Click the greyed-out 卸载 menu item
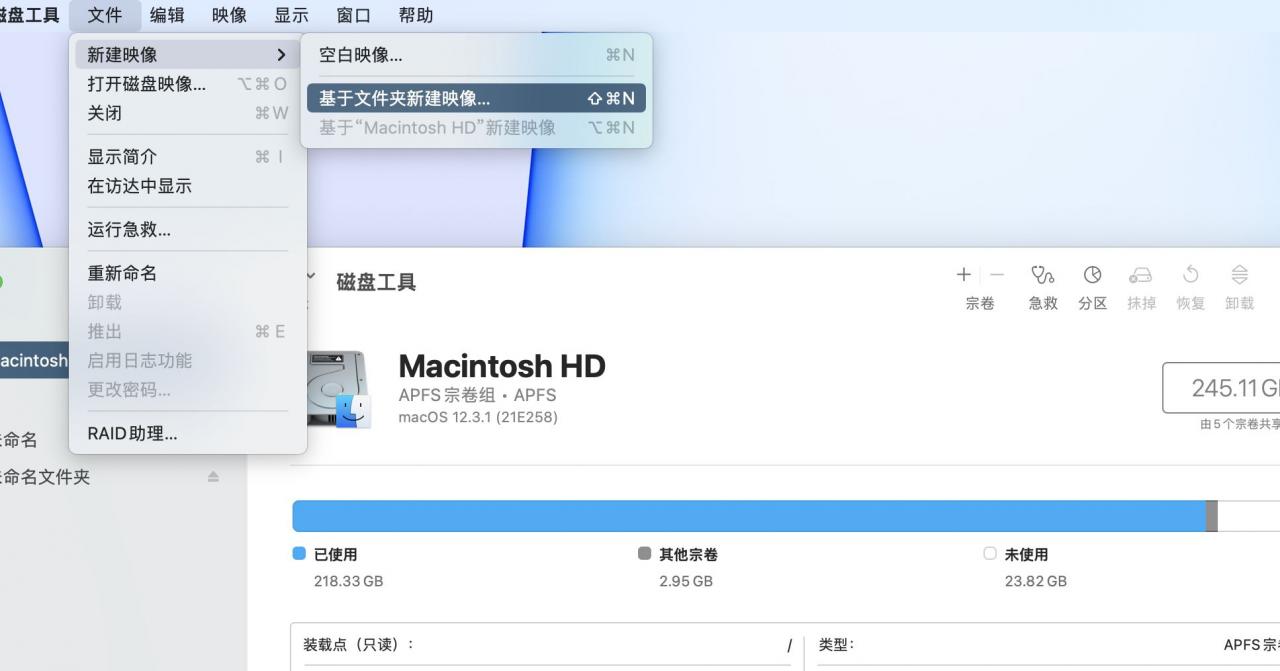 (x=187, y=302)
